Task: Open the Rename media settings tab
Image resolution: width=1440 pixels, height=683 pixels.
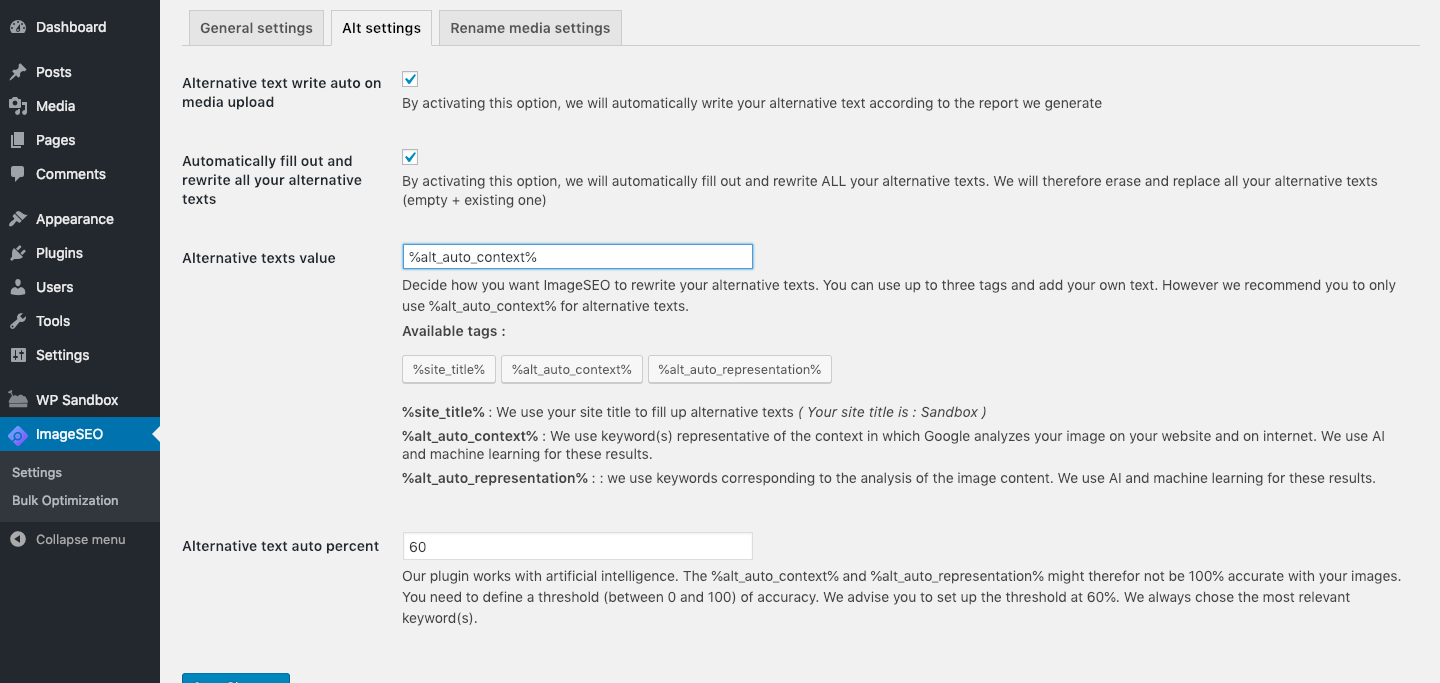Action: tap(530, 28)
